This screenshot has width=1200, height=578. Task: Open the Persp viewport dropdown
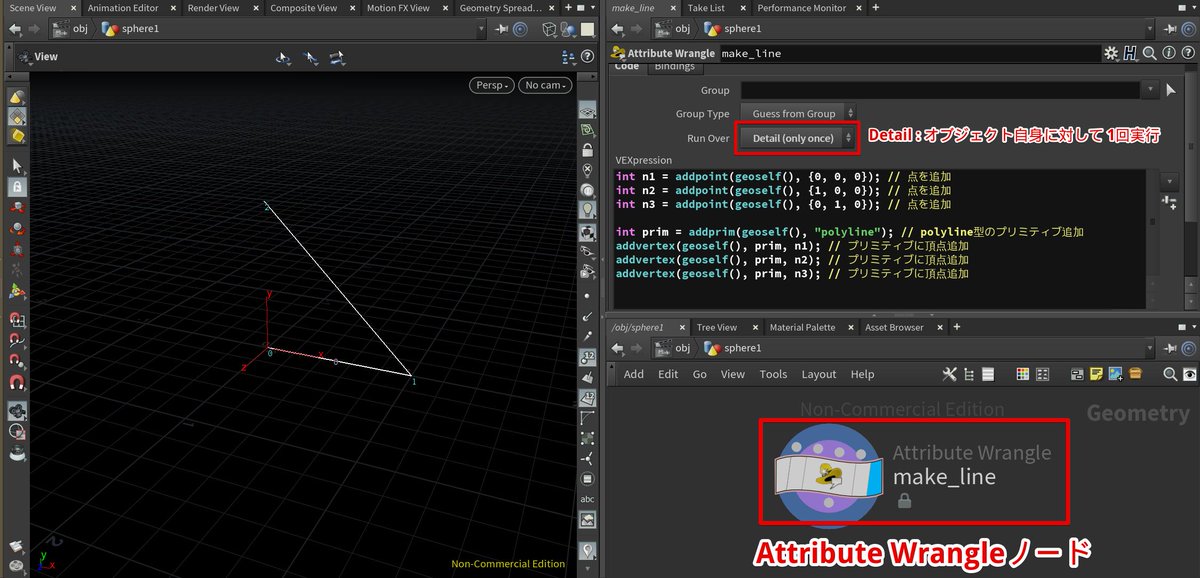coord(491,85)
